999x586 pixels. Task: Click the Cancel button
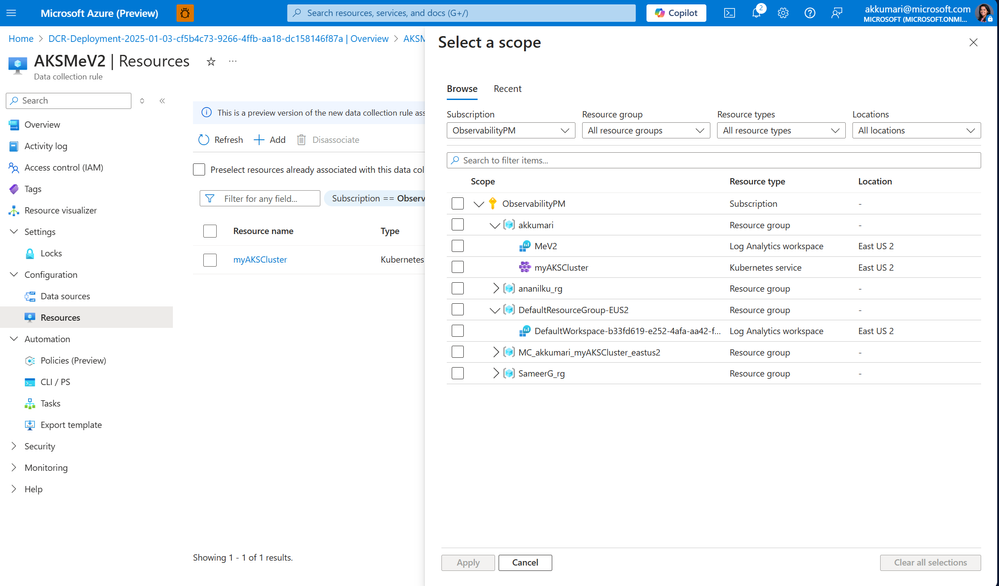coord(525,562)
